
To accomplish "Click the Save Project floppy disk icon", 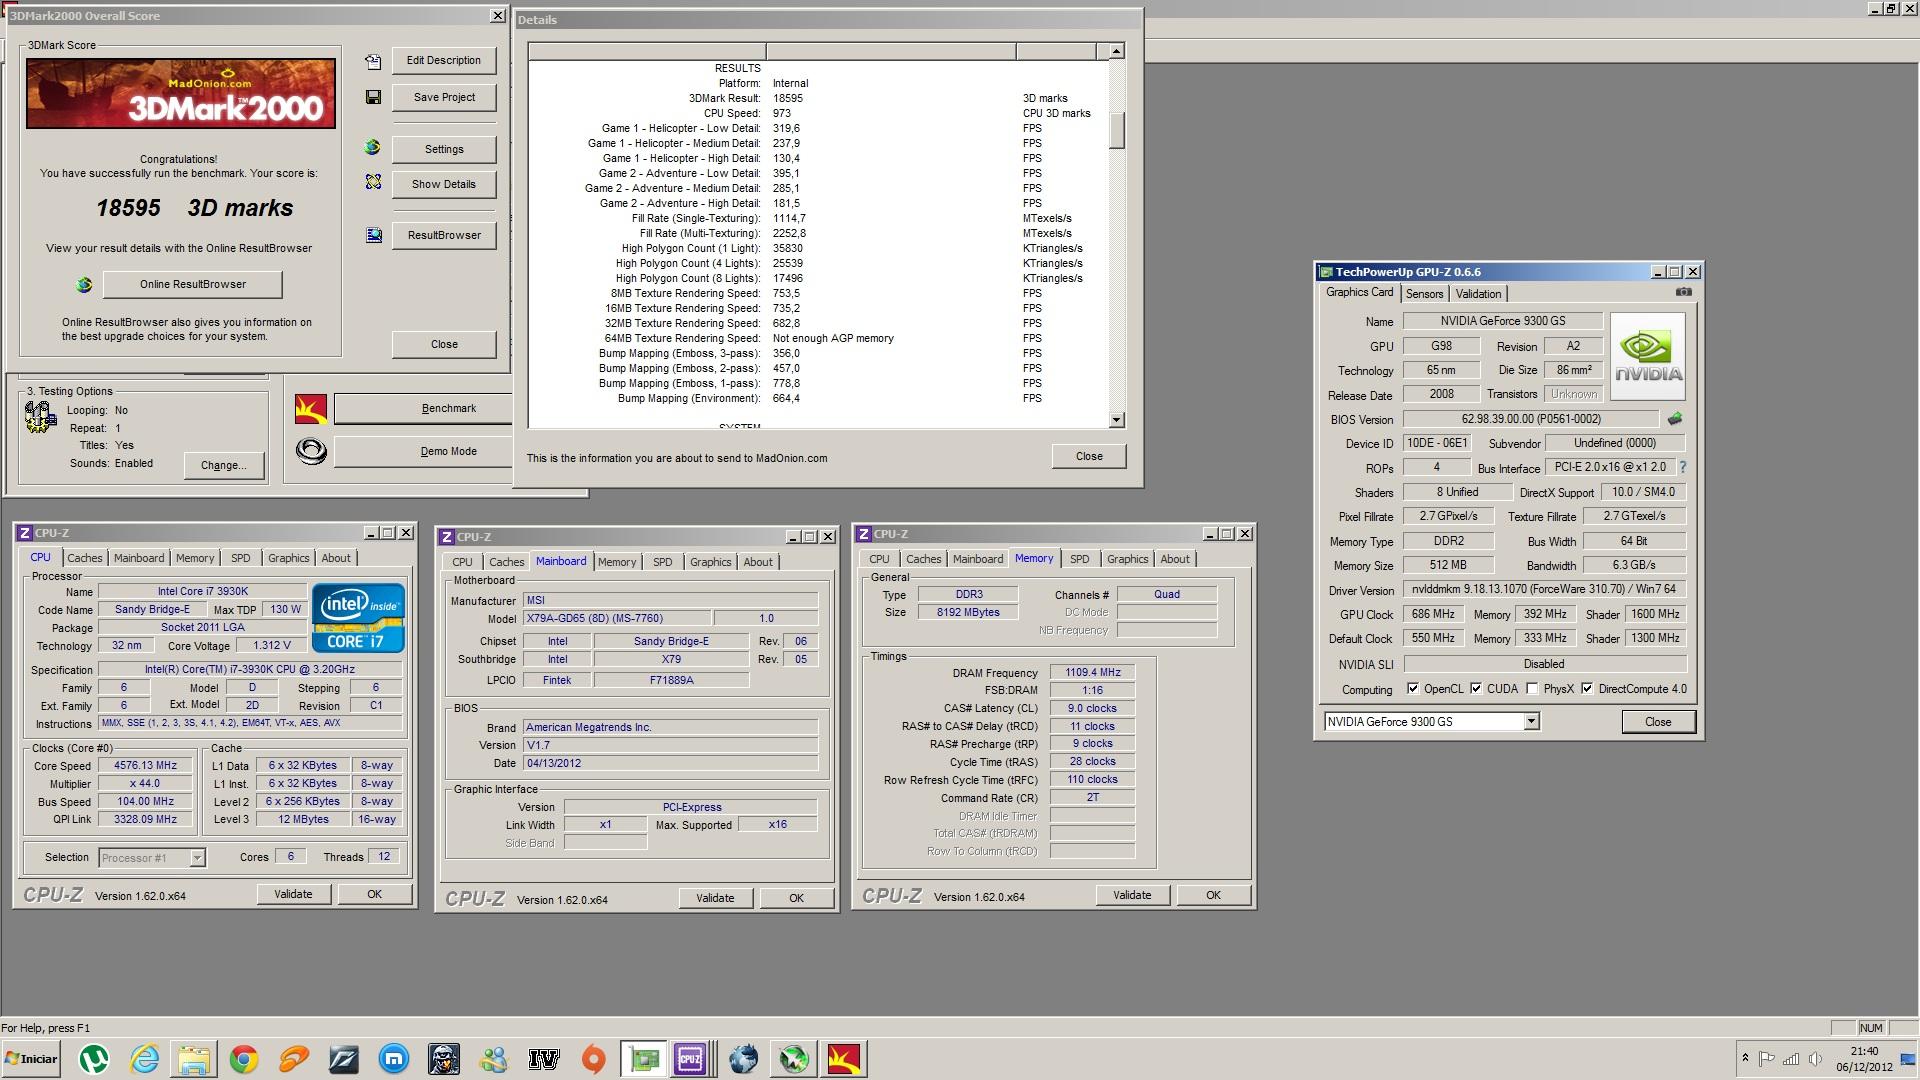I will coord(373,97).
